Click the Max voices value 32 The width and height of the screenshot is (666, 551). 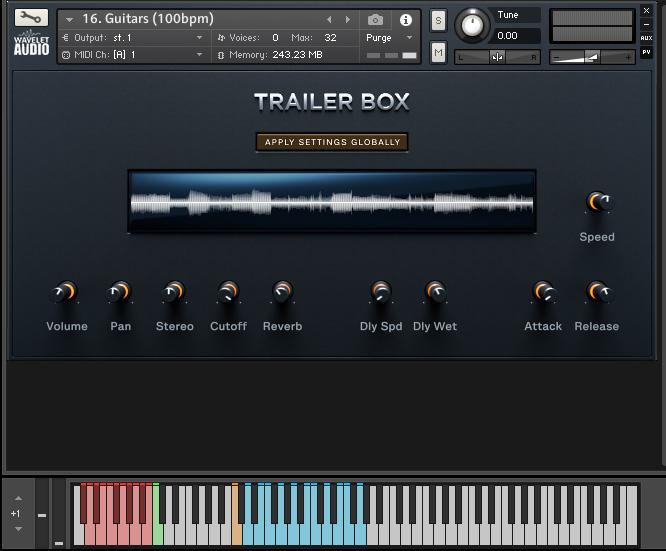pyautogui.click(x=330, y=38)
